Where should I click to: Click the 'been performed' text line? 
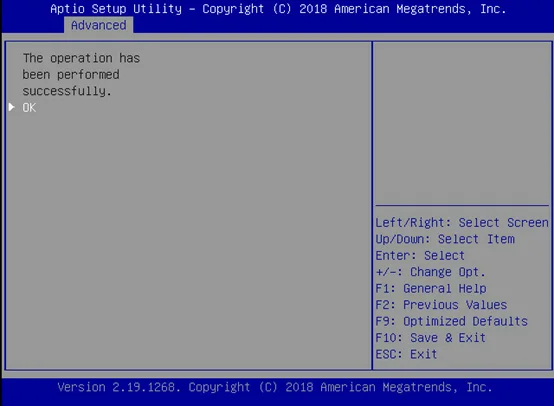(71, 75)
